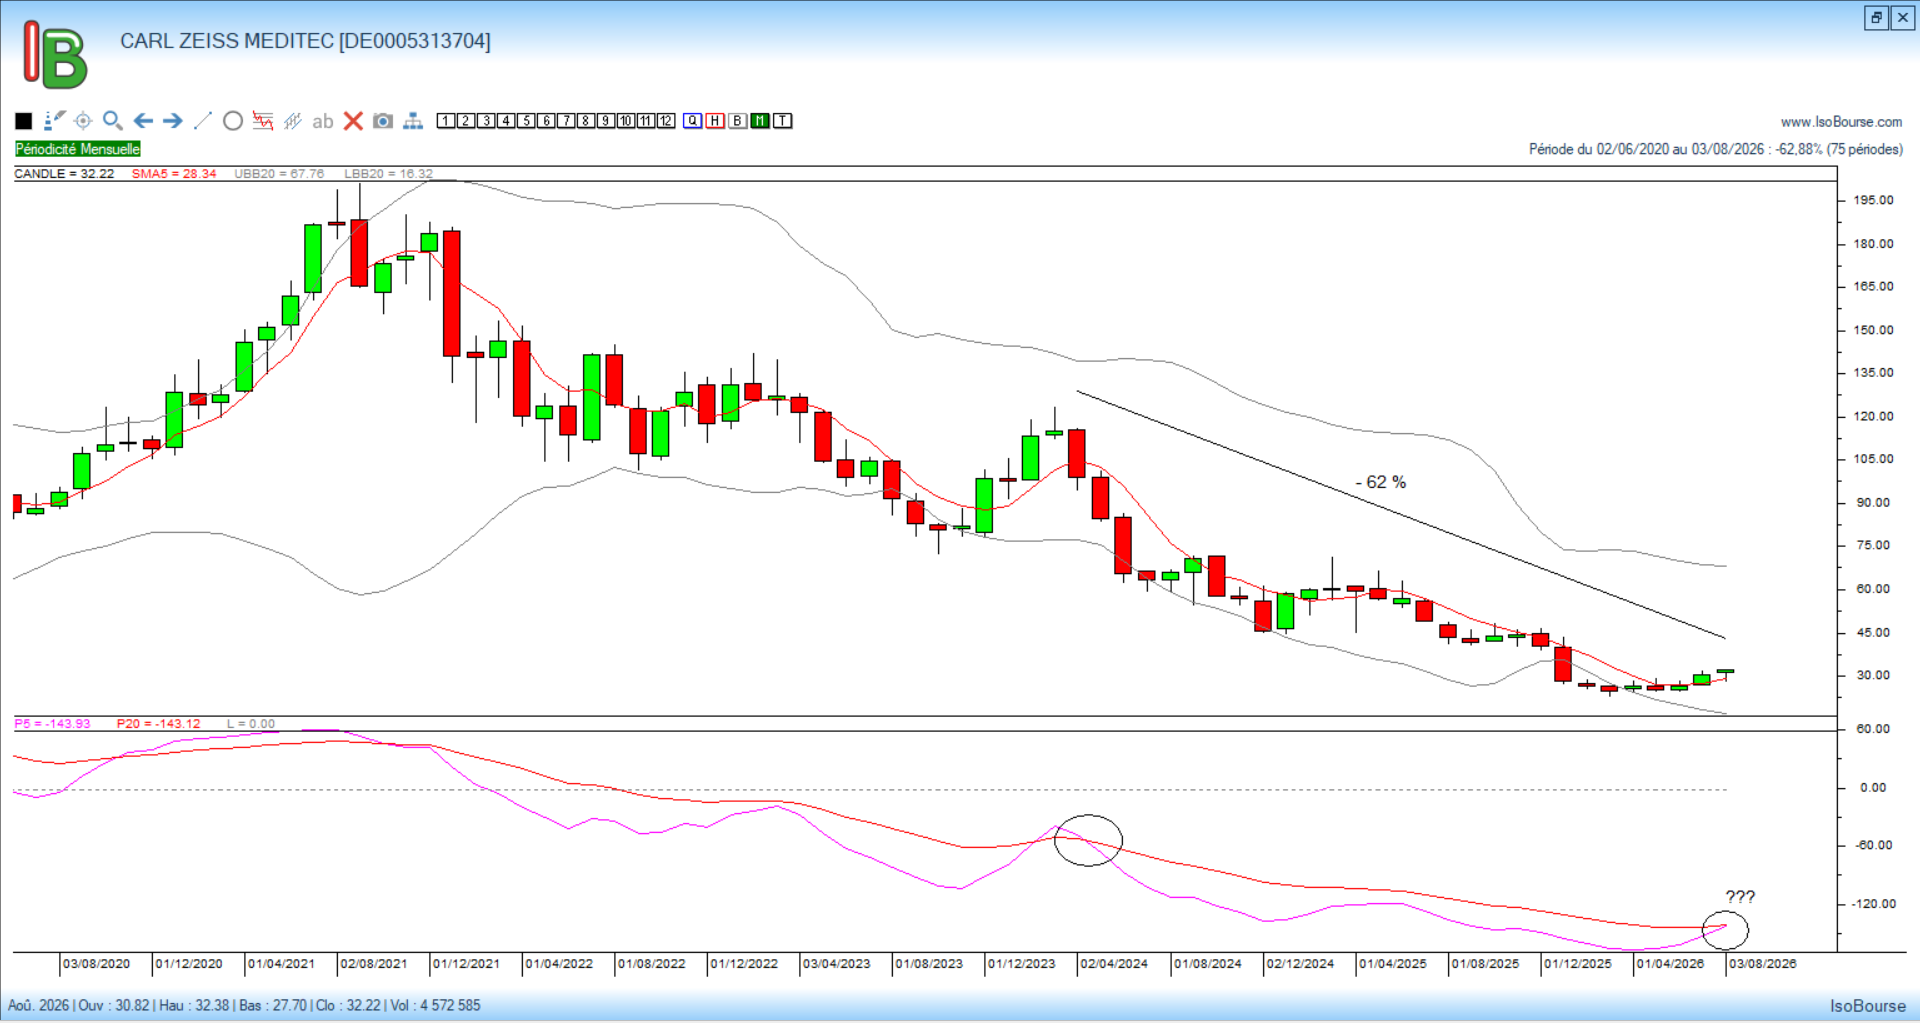Click the 'L = 0.00' indicator label
This screenshot has height=1023, width=1920.
click(x=251, y=724)
